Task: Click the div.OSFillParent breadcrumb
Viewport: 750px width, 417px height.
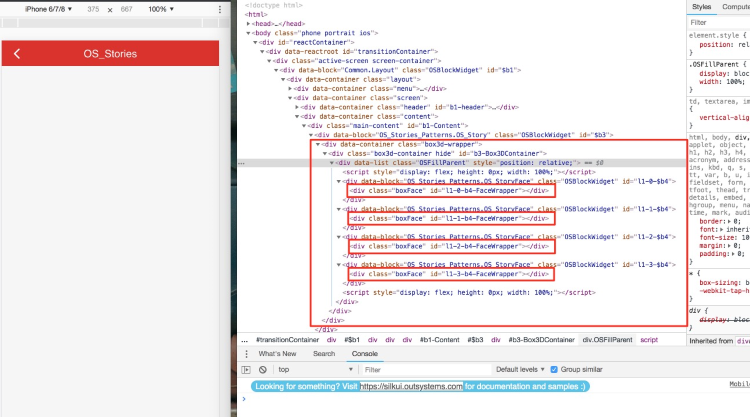Action: 608,340
